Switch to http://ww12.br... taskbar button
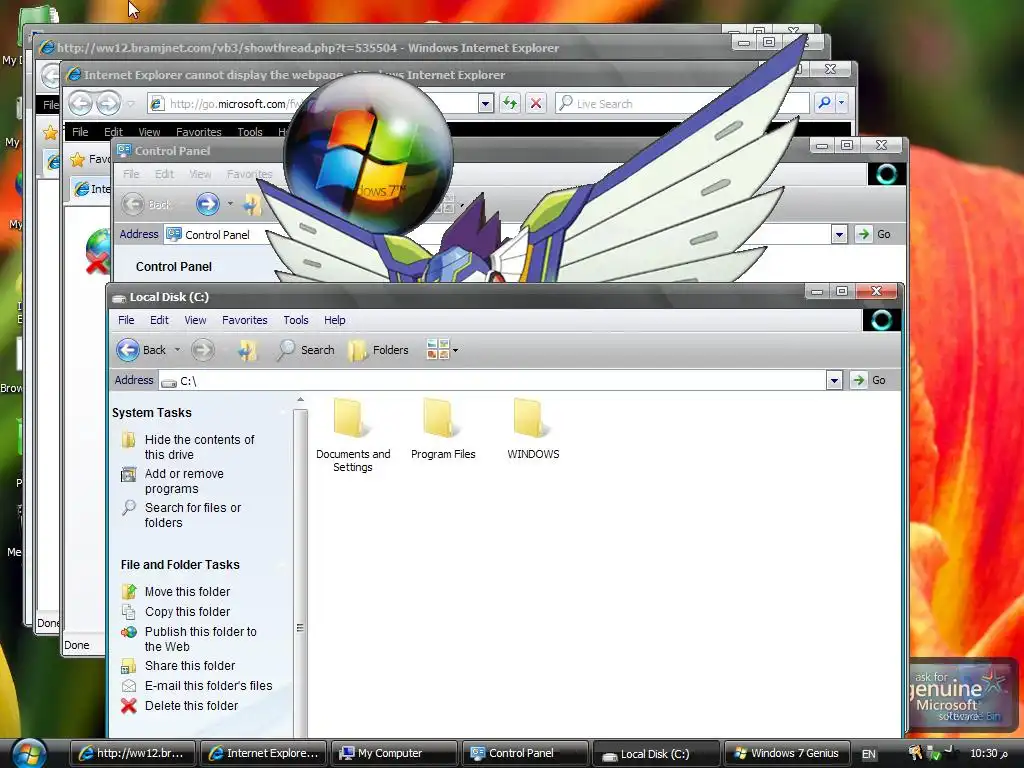 133,754
